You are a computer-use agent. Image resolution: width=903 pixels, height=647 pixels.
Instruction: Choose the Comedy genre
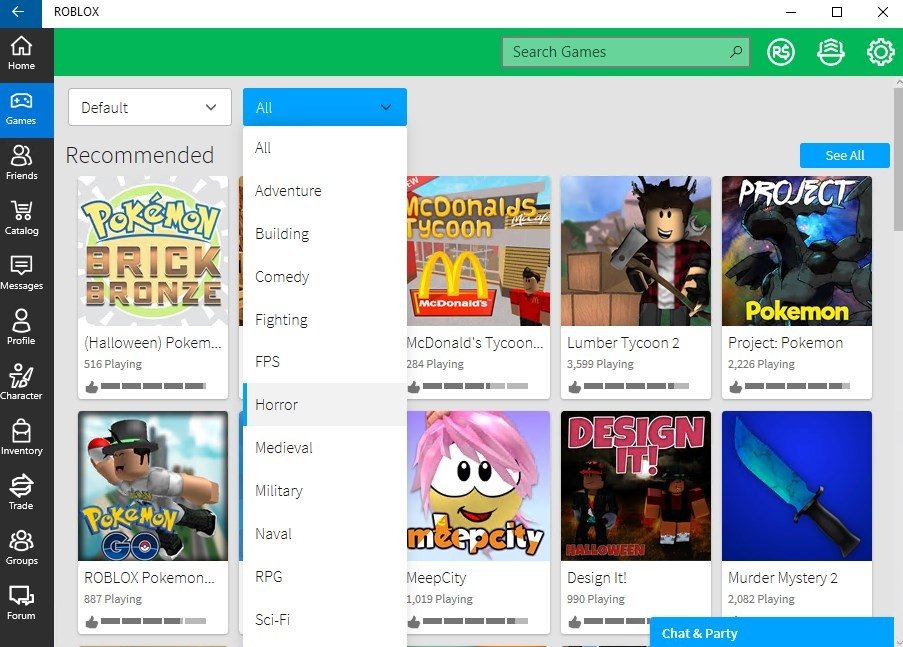click(325, 277)
